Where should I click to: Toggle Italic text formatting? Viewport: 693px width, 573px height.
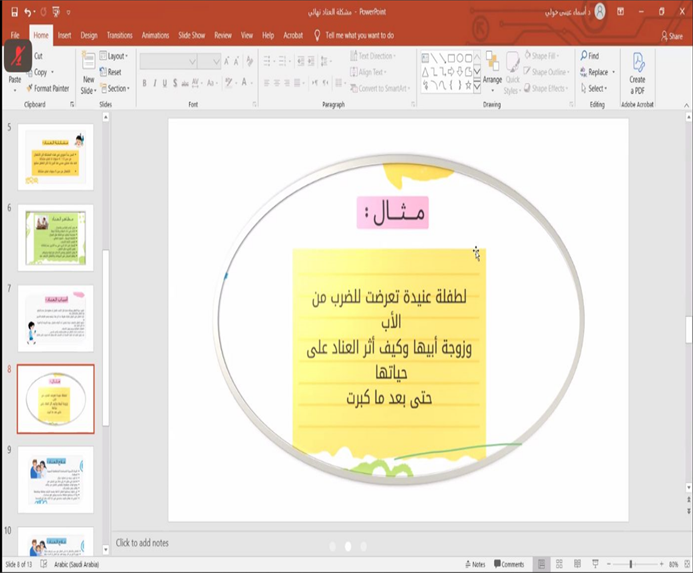pyautogui.click(x=157, y=83)
